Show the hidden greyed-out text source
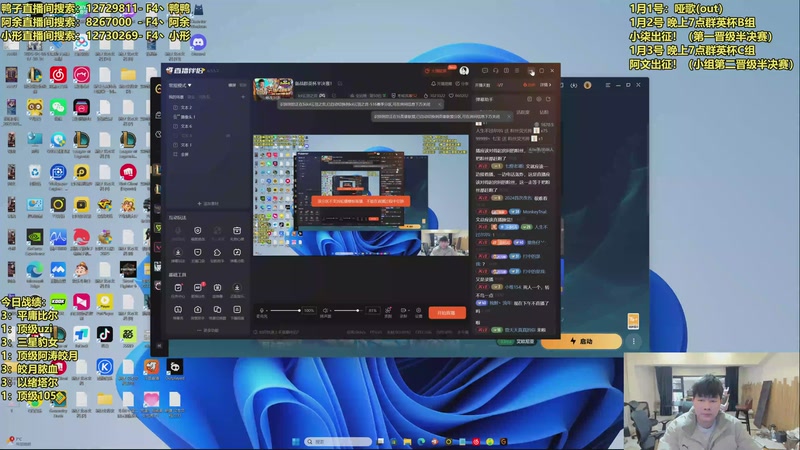The height and width of the screenshot is (450, 800). click(x=228, y=136)
